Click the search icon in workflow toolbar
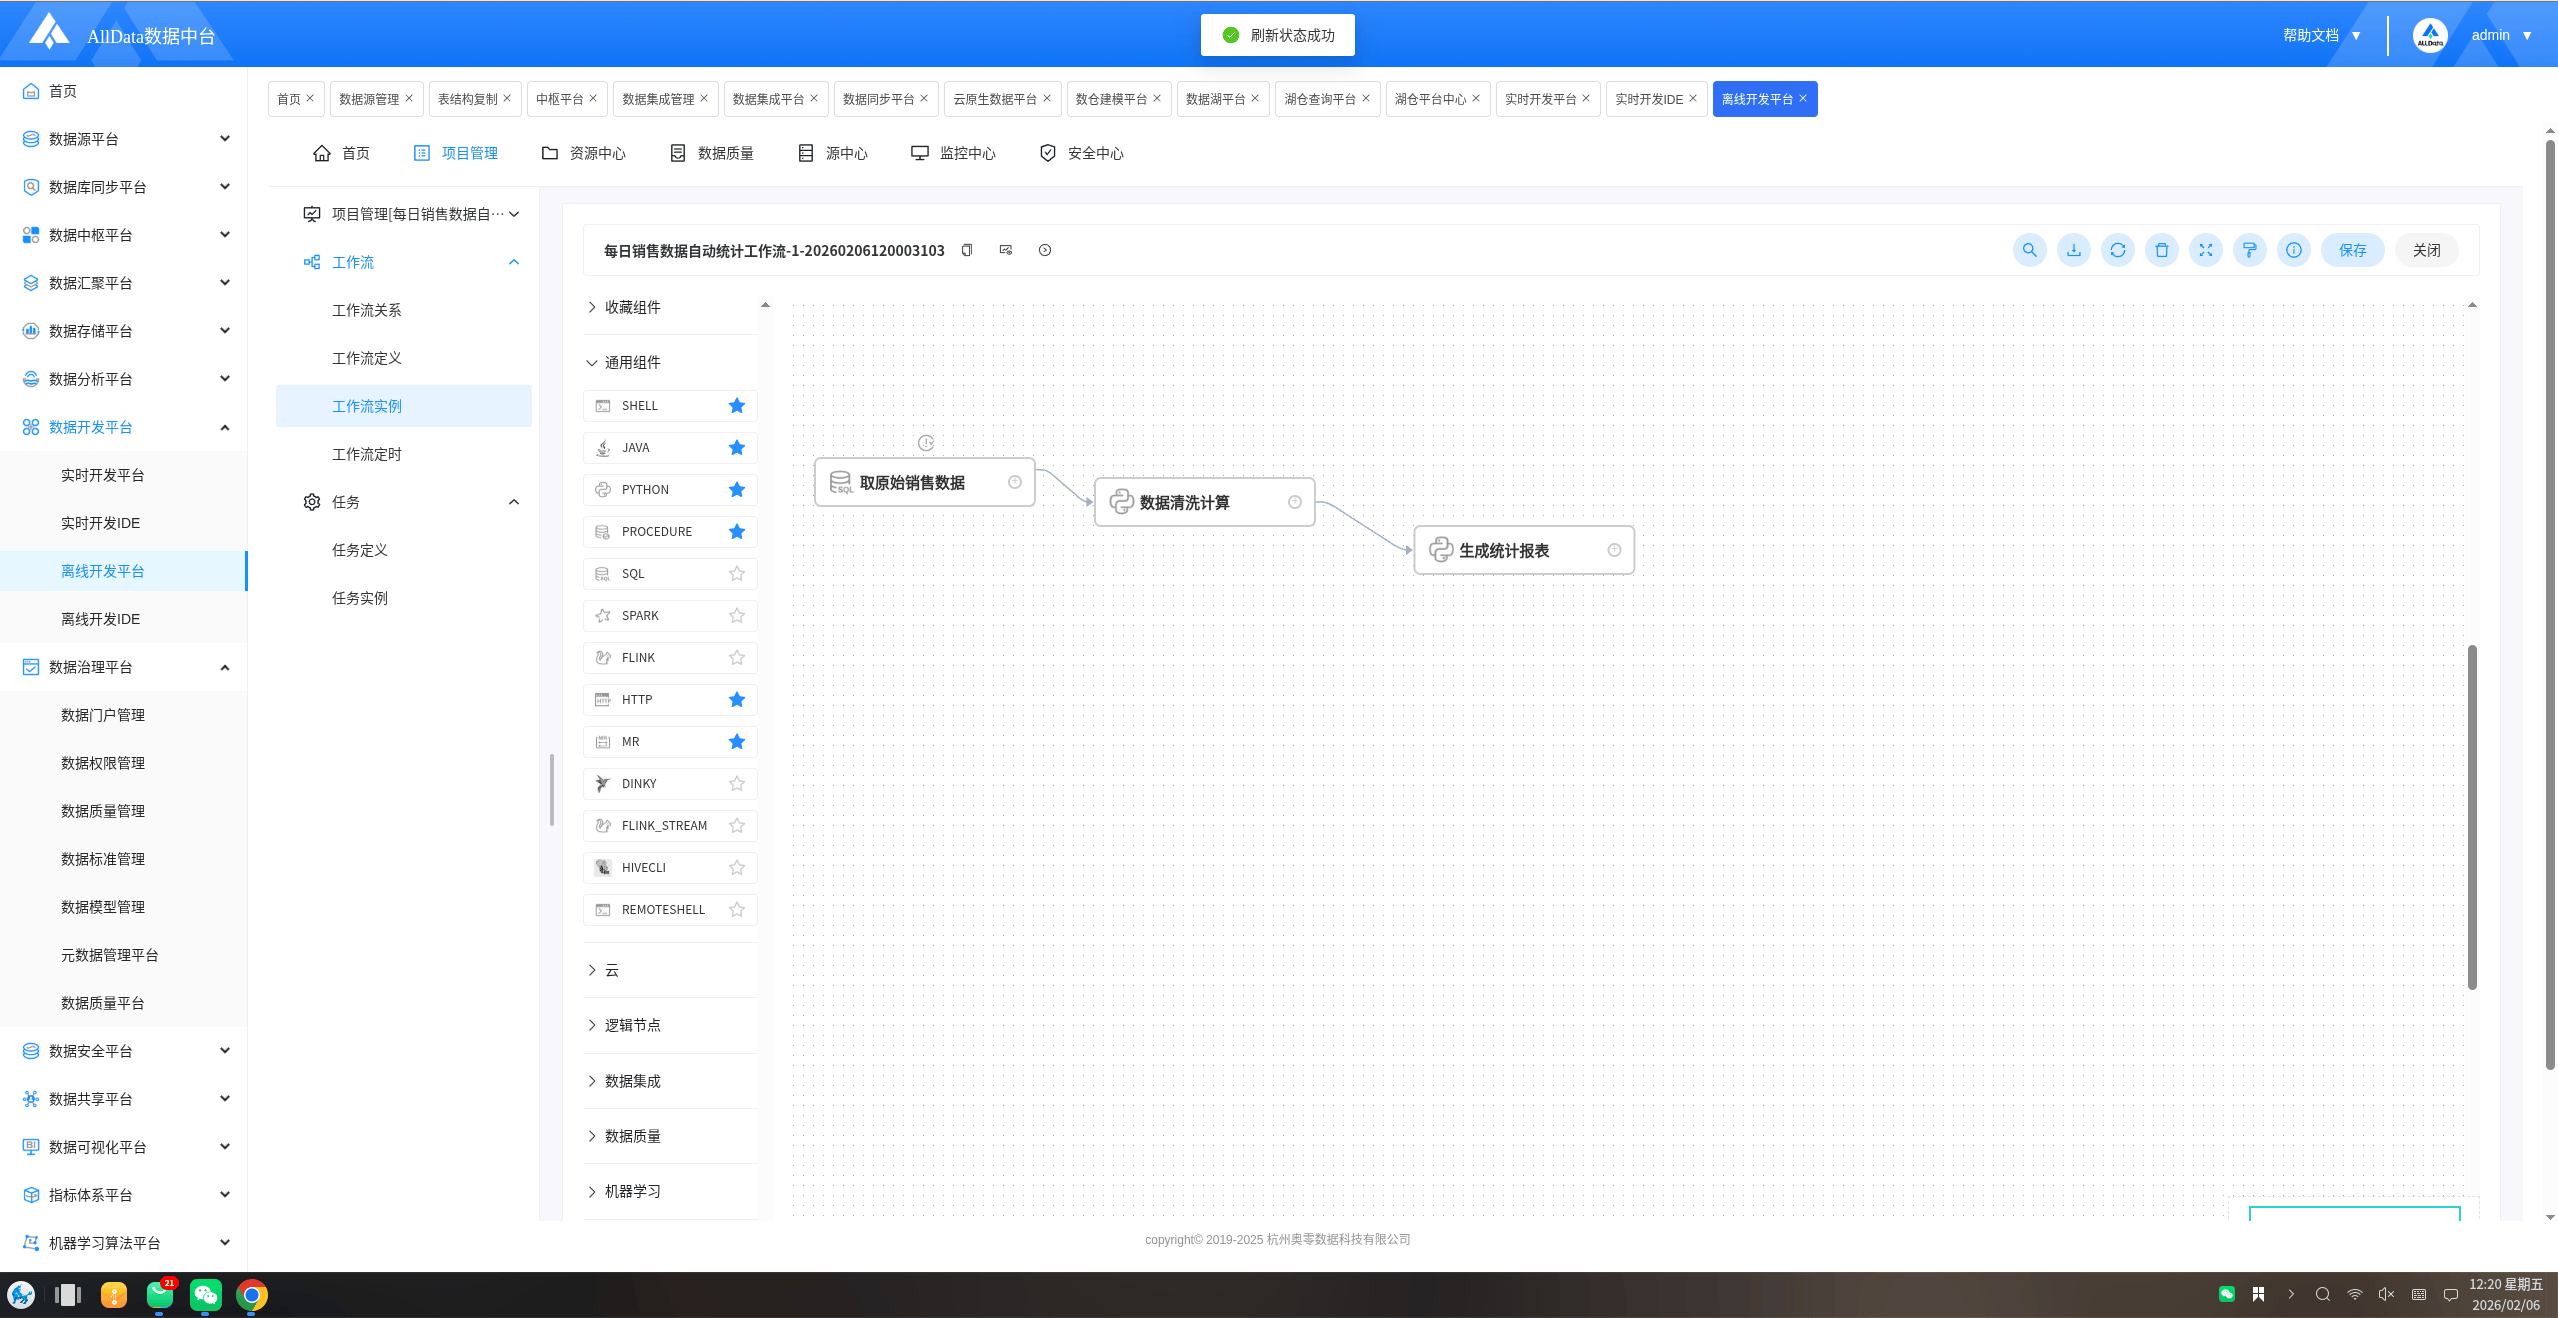The height and width of the screenshot is (1318, 2558). tap(2029, 250)
